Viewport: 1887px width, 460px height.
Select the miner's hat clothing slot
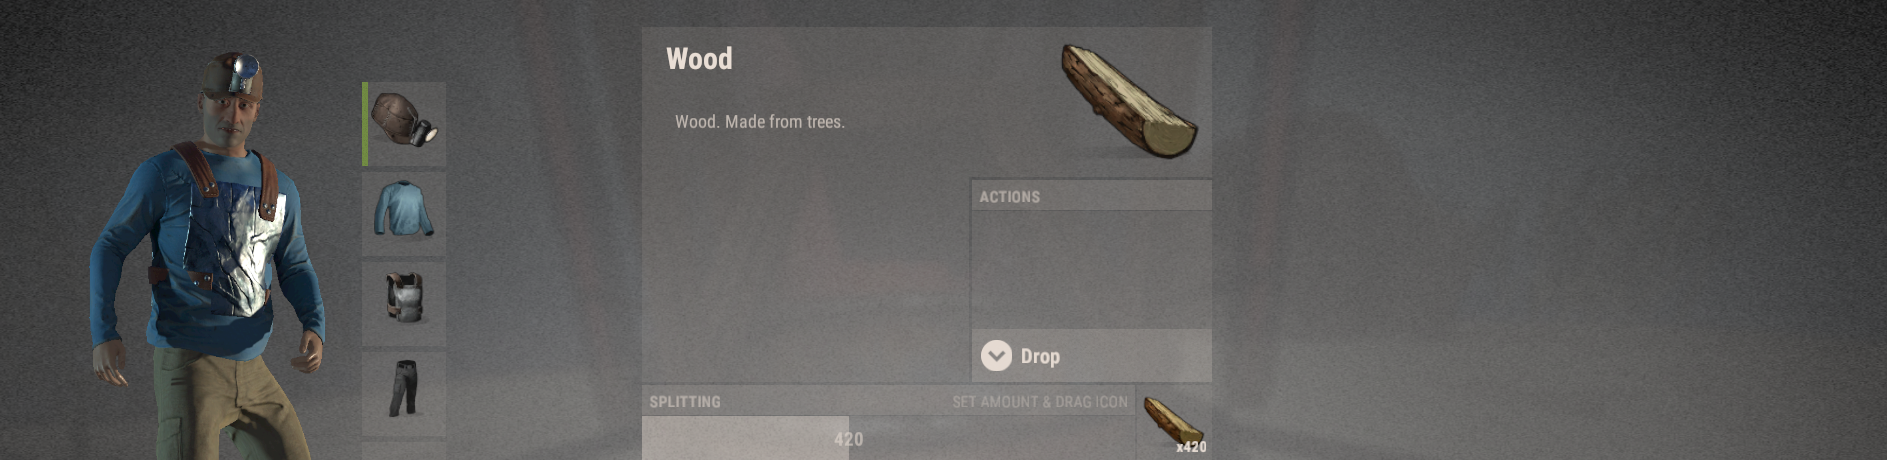(x=405, y=124)
